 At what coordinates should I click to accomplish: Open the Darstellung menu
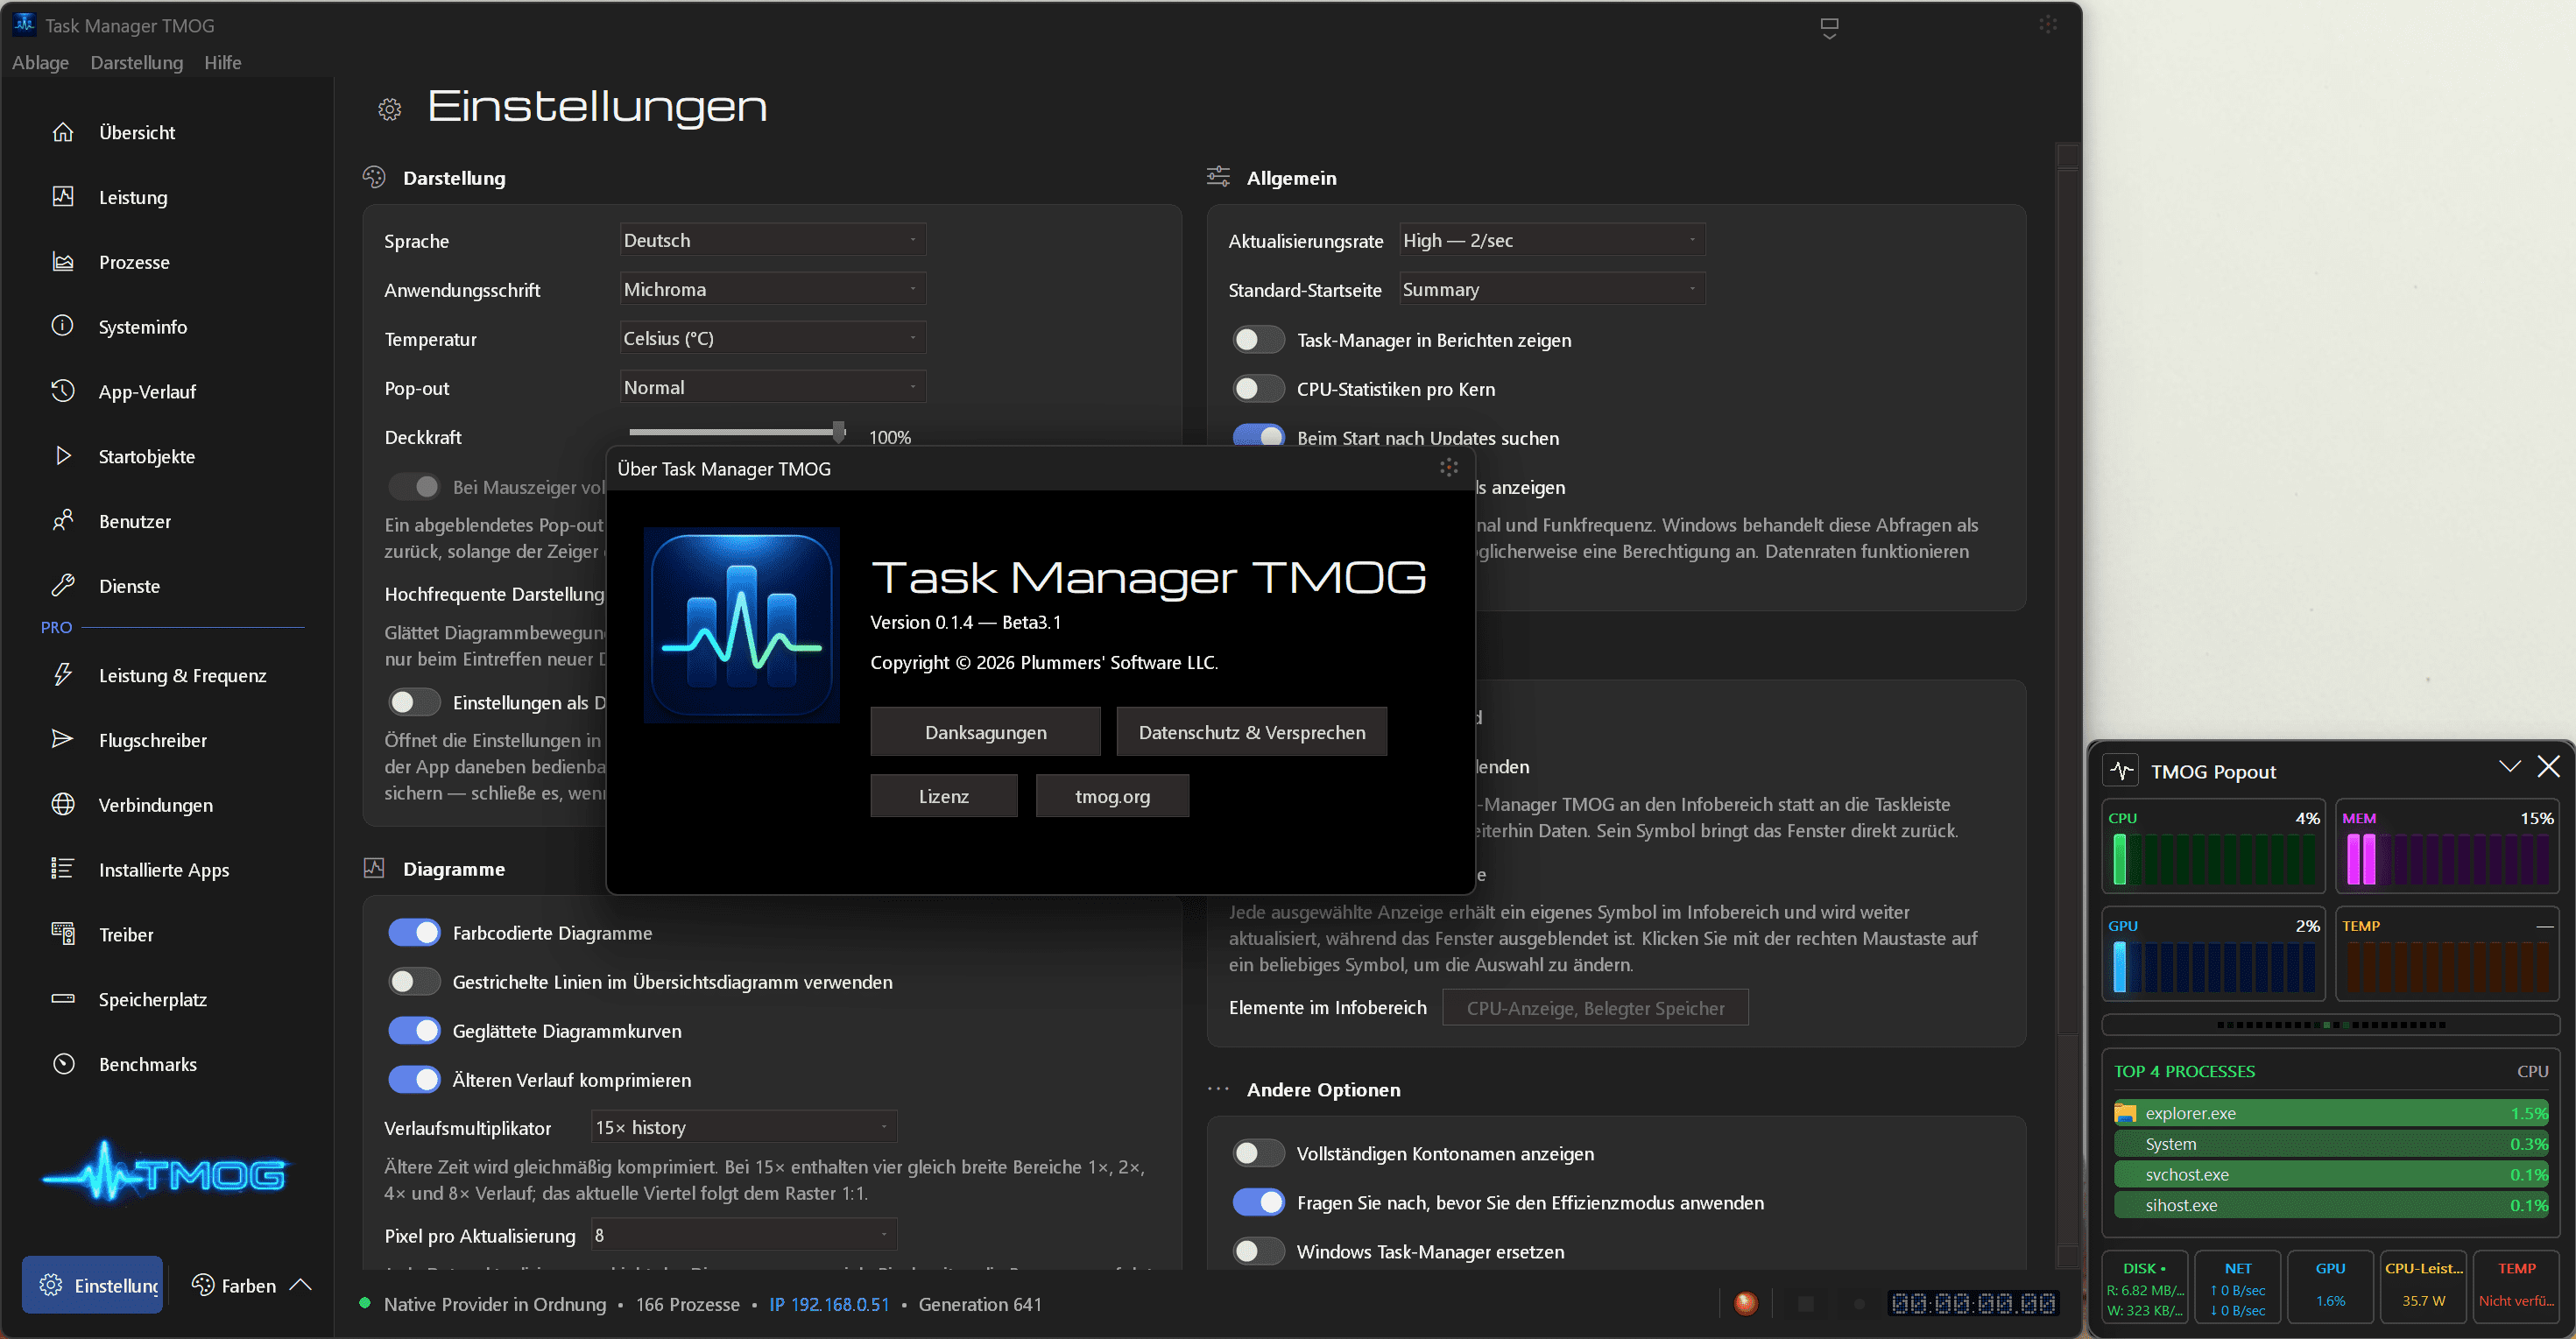(137, 62)
